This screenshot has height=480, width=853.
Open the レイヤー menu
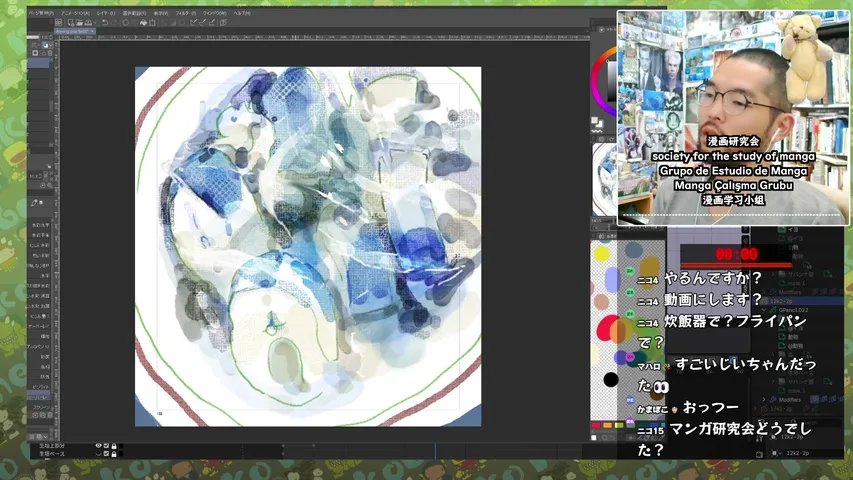click(106, 13)
